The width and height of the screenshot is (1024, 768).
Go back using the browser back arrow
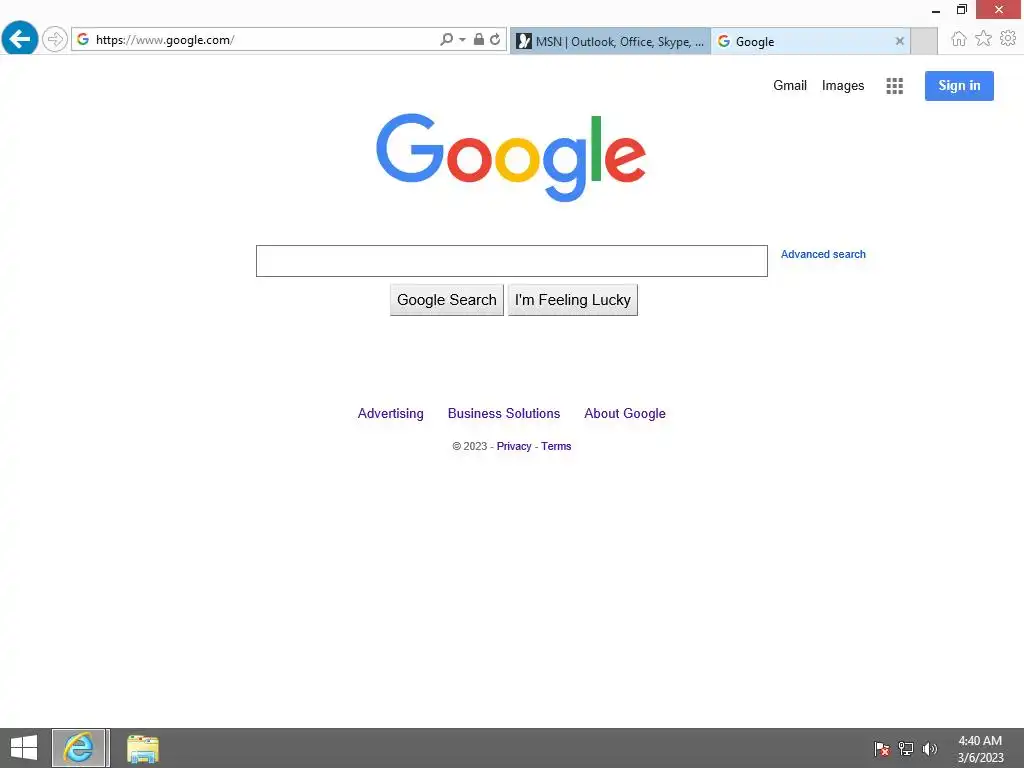[20, 39]
